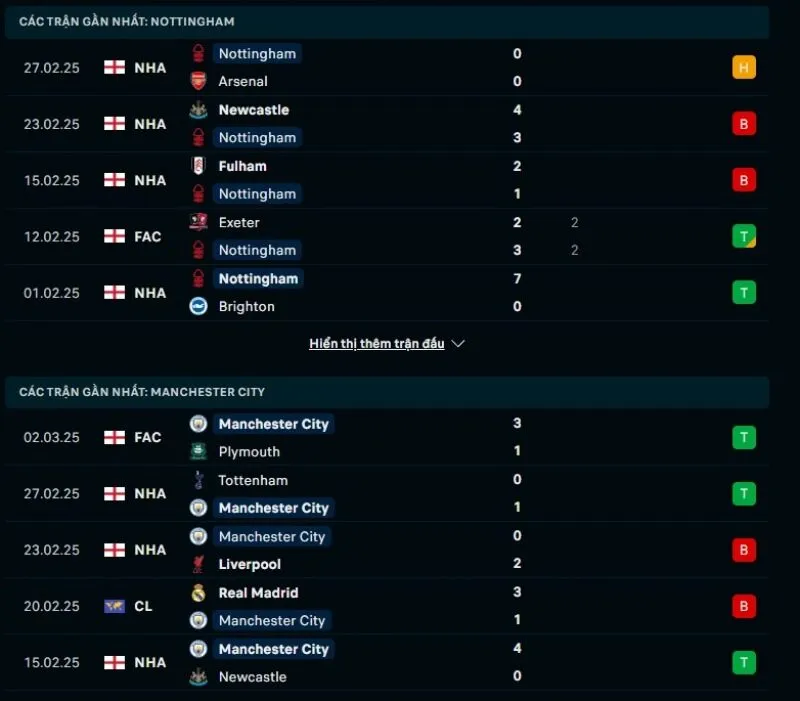
Task: Click the Fulham club crest icon
Action: [x=199, y=166]
